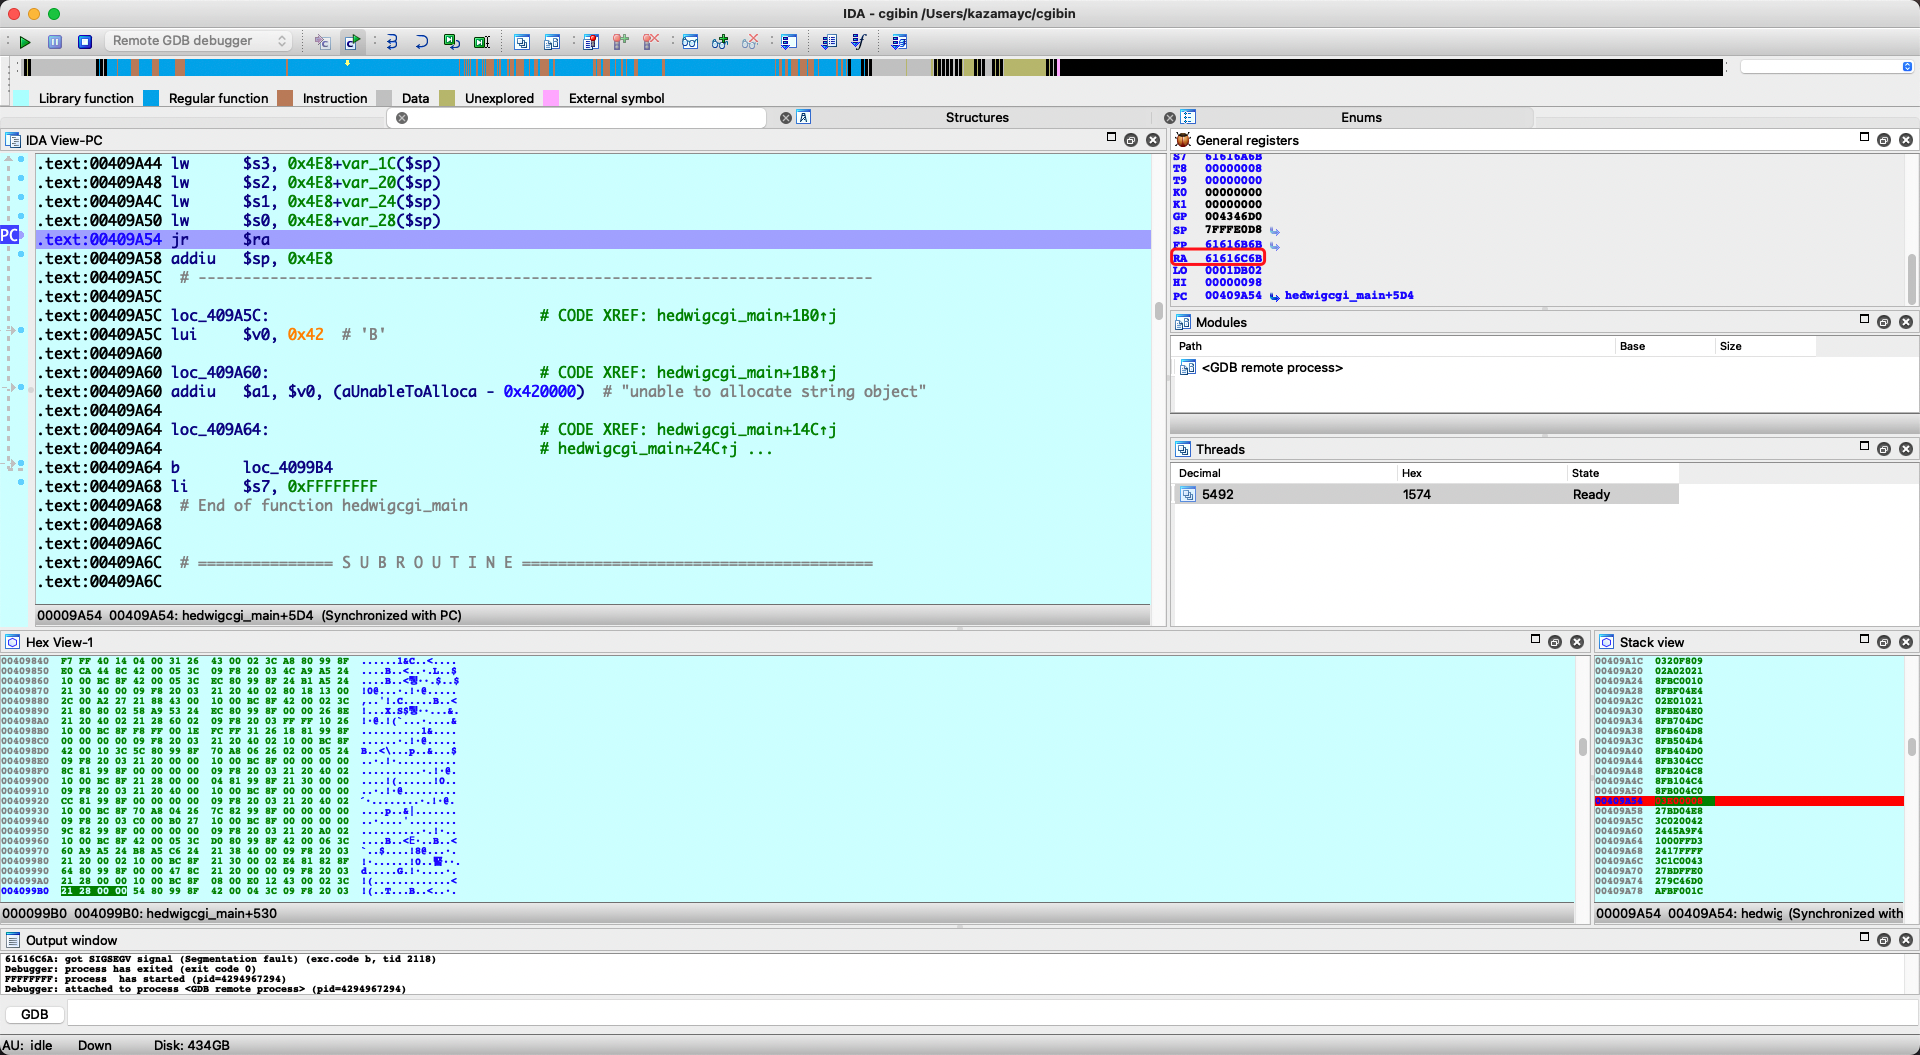The image size is (1920, 1055).
Task: Click the Delete watch icon
Action: (x=750, y=42)
